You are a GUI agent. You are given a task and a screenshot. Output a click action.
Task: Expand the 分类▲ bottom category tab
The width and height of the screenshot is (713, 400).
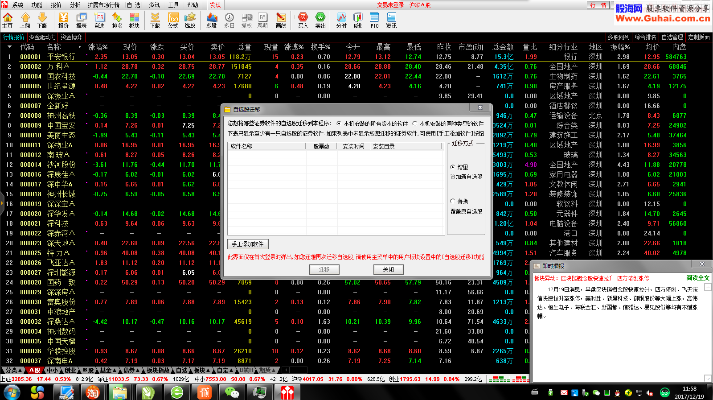(x=12, y=370)
